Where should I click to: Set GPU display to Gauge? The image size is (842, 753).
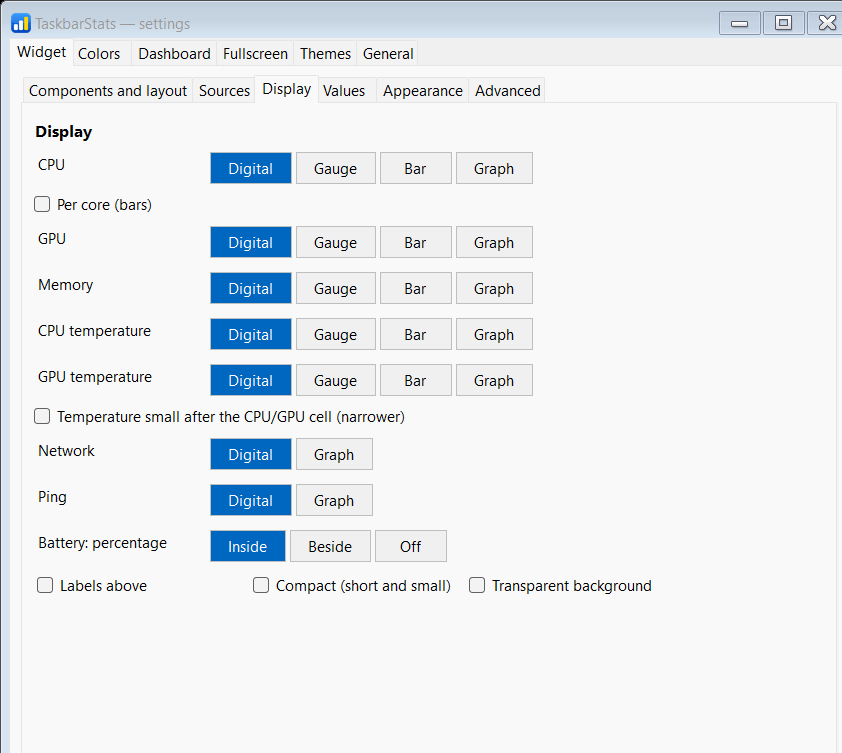(x=336, y=242)
